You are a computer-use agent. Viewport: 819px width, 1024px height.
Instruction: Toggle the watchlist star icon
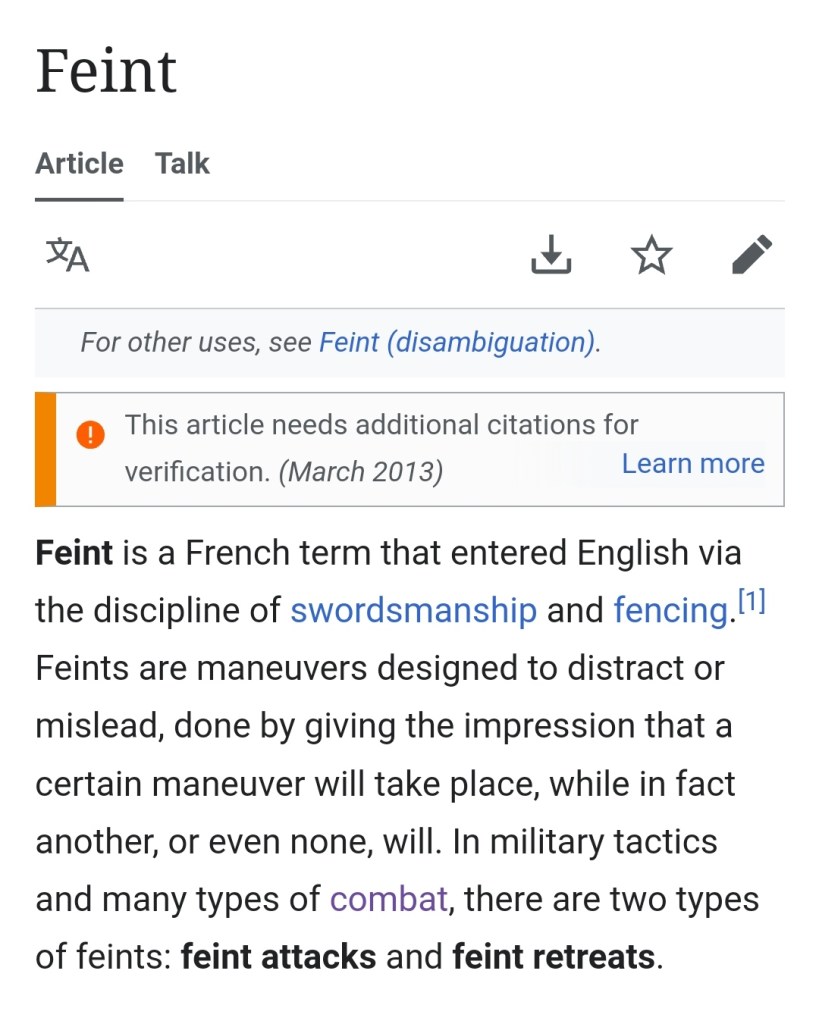point(652,256)
